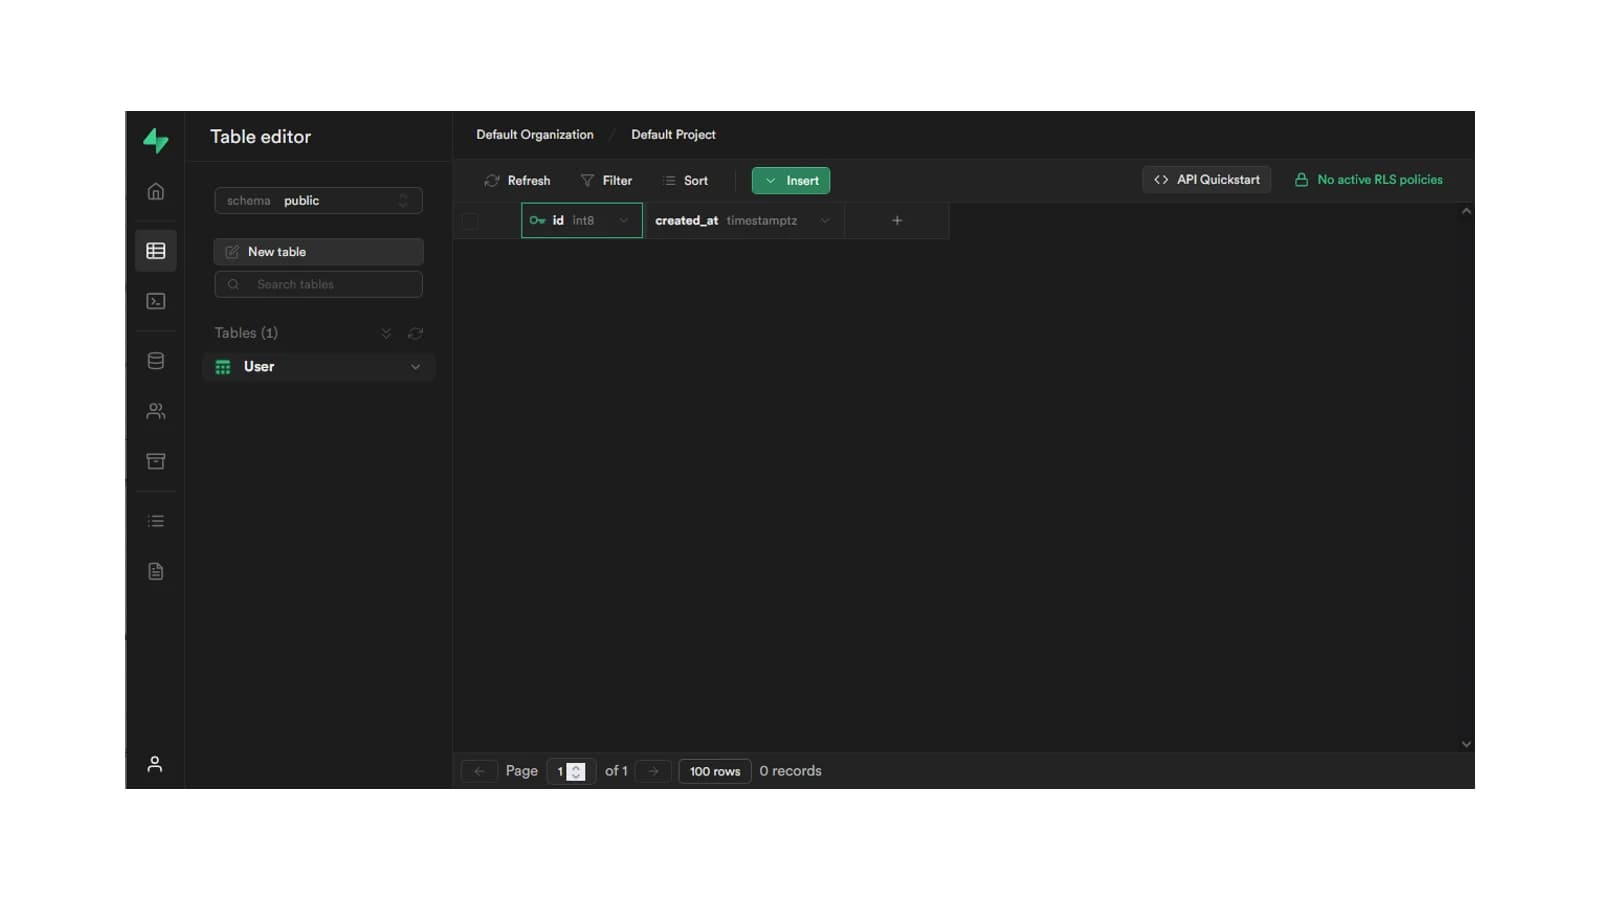Image resolution: width=1600 pixels, height=900 pixels.
Task: Open the Table editor sidebar icon
Action: click(156, 251)
